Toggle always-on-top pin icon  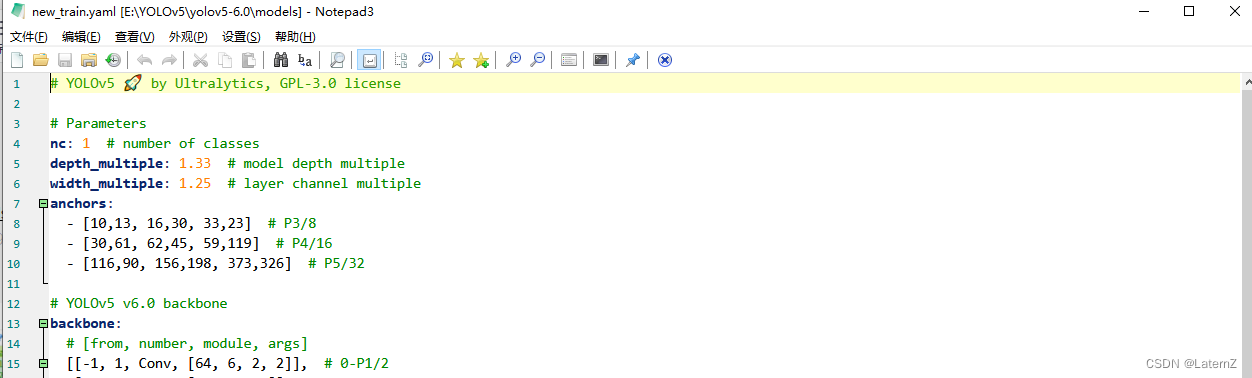[632, 60]
